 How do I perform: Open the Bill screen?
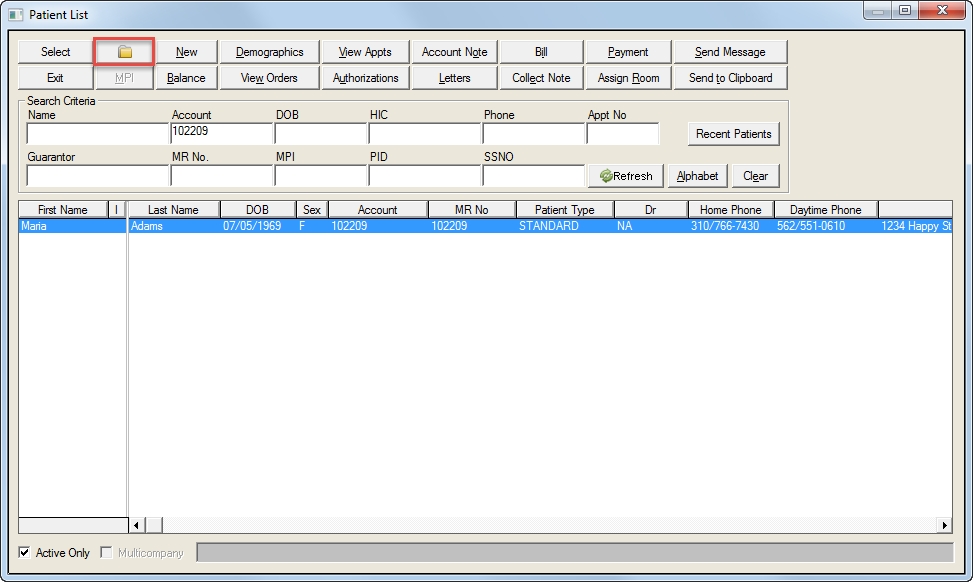pyautogui.click(x=540, y=51)
